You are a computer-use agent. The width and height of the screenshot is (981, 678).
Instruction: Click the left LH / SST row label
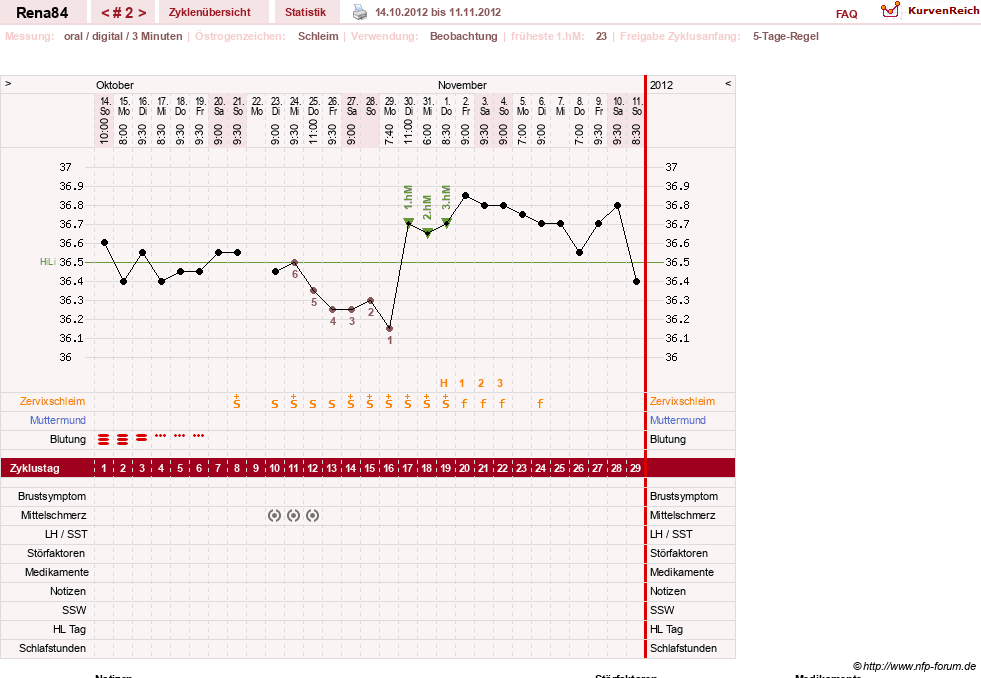(66, 534)
